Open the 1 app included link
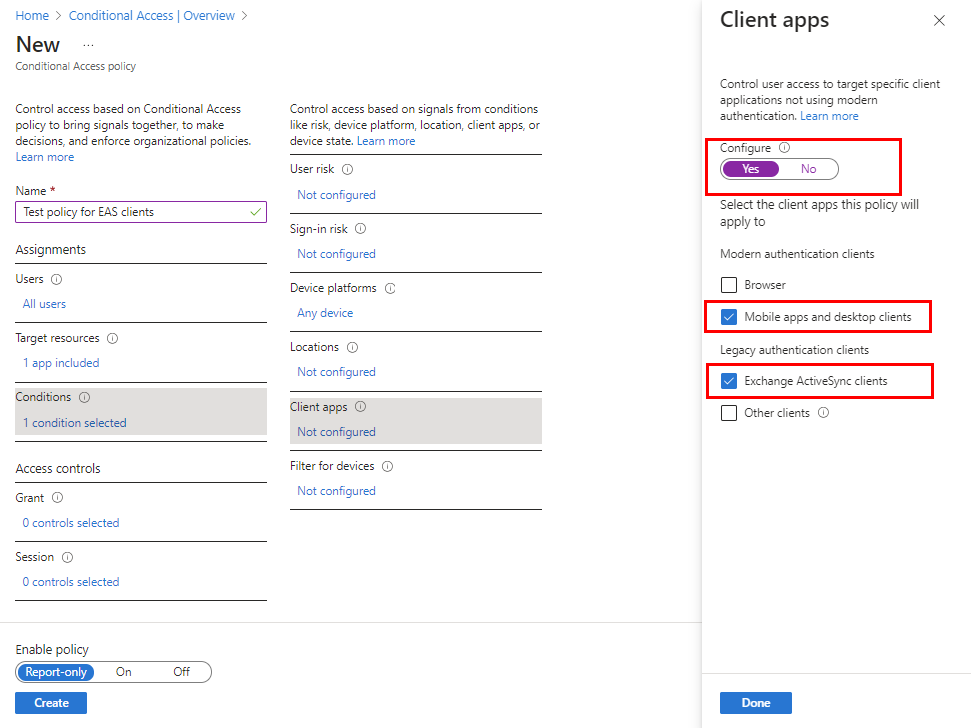The image size is (971, 728). tap(61, 363)
